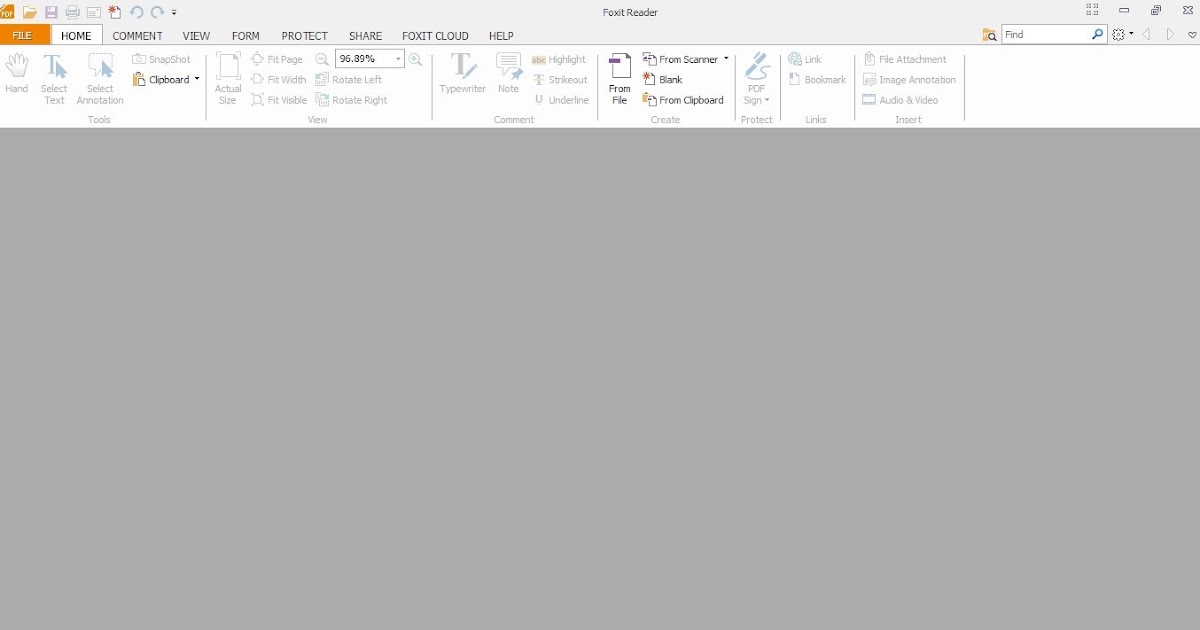Toggle Fit Page view mode
This screenshot has height=630, width=1200.
[279, 59]
